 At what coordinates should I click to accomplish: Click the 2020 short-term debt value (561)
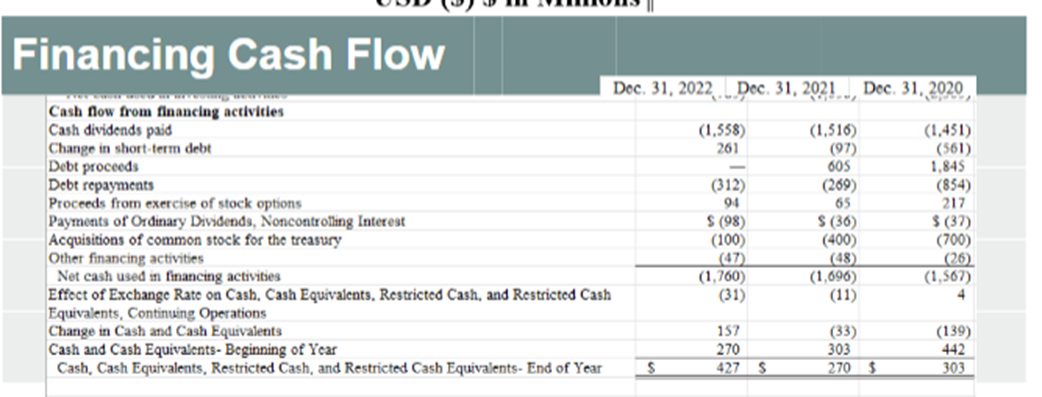954,148
